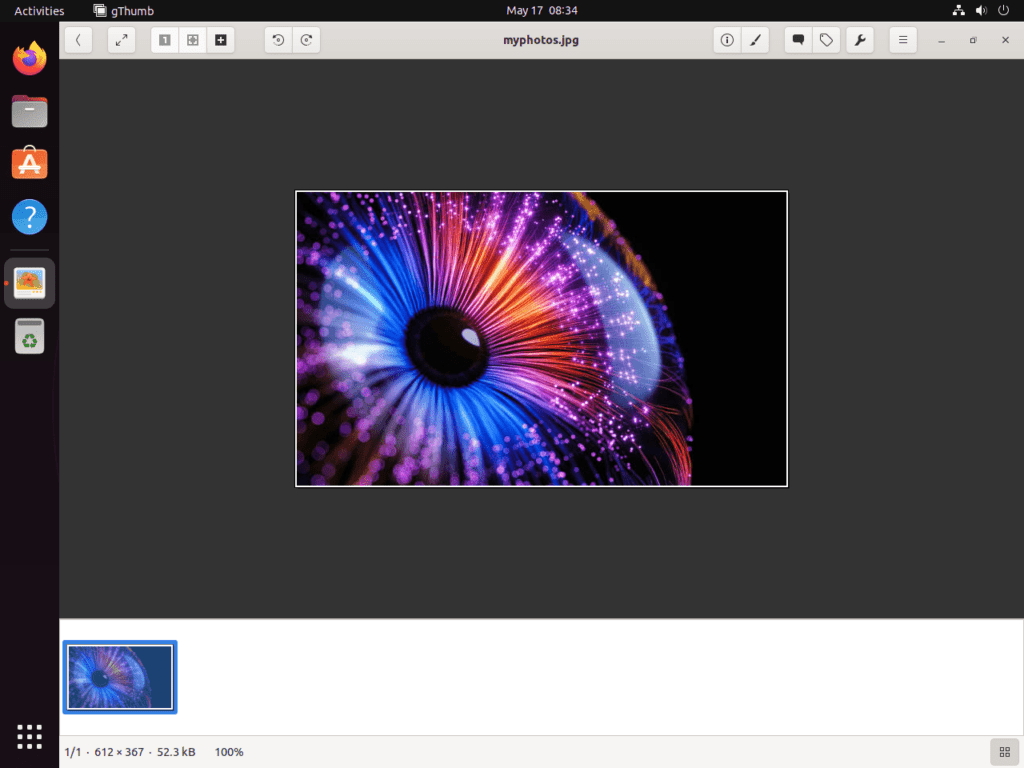Fit the image to the window
Image resolution: width=1024 pixels, height=768 pixels.
(192, 40)
